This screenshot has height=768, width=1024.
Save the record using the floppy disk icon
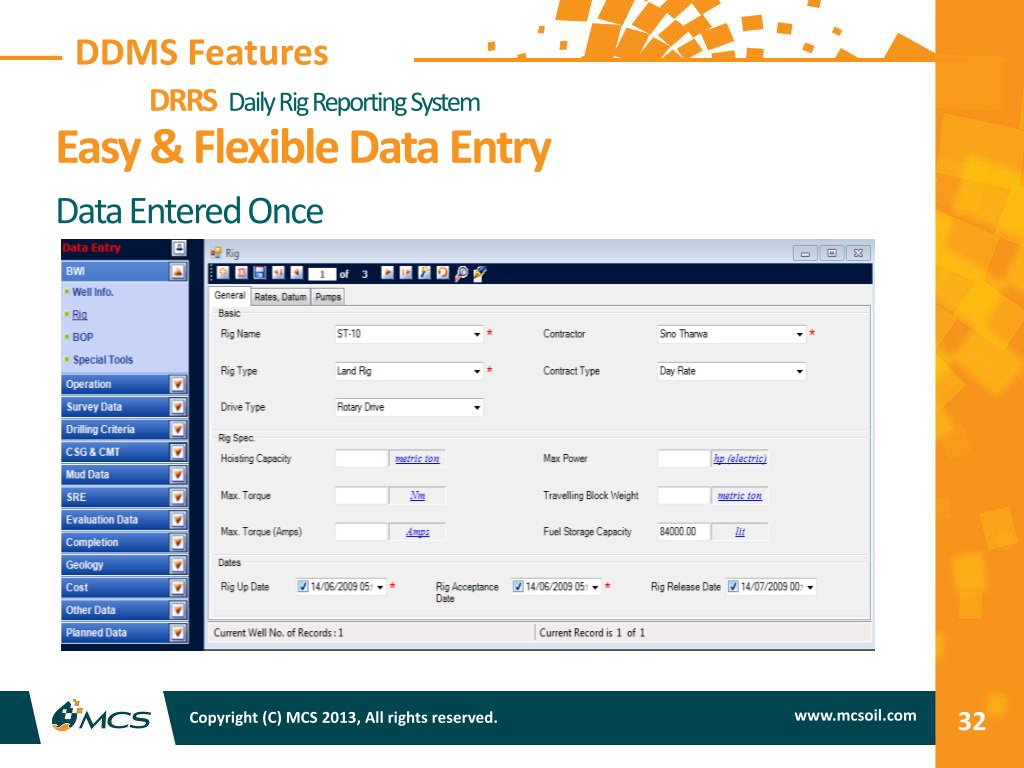click(259, 273)
